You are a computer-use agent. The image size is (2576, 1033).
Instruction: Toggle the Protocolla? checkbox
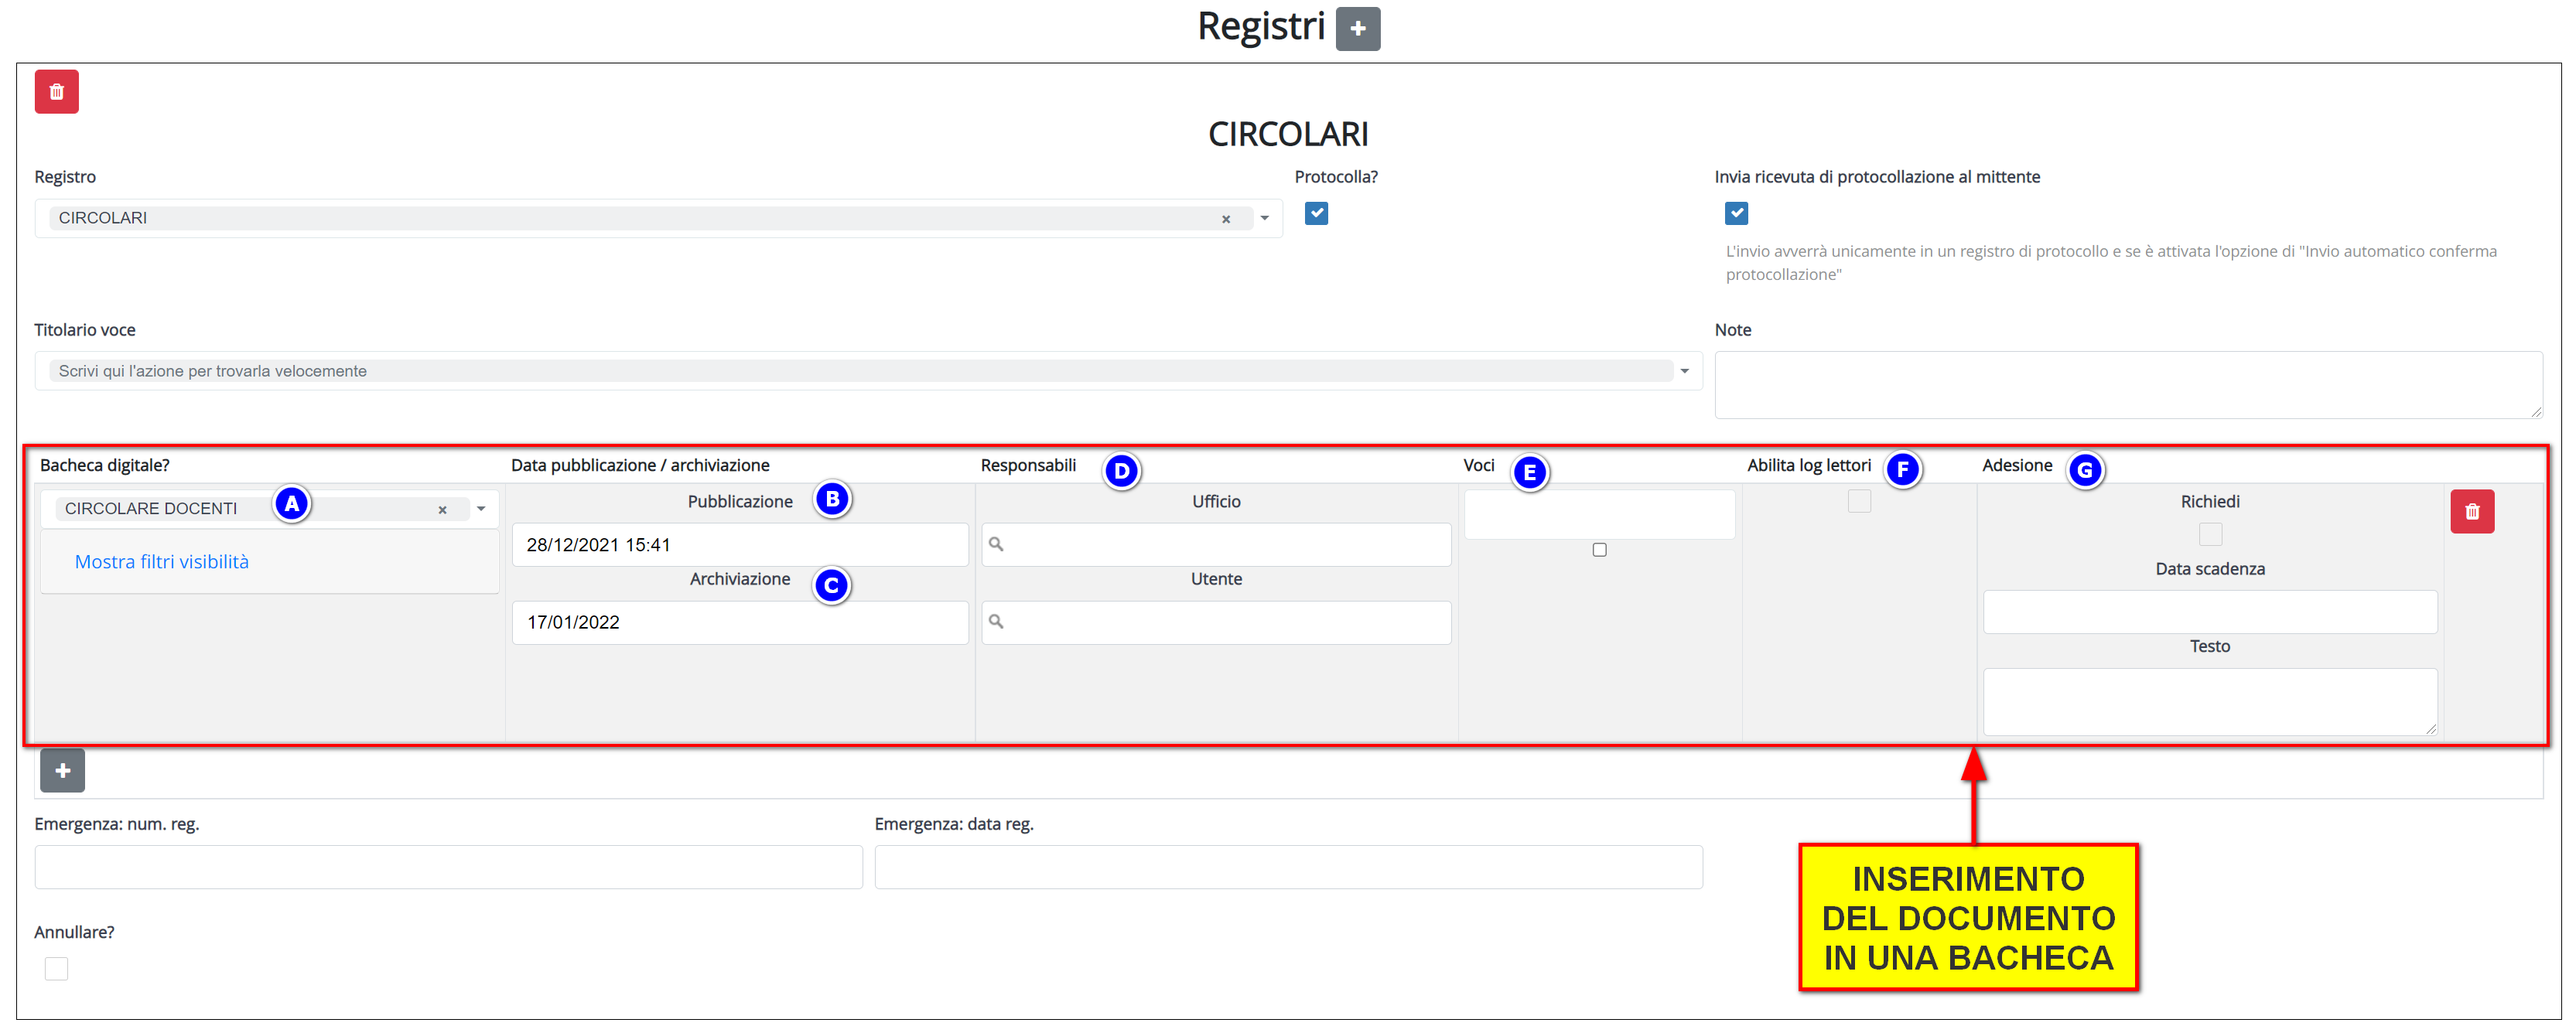[x=1316, y=213]
